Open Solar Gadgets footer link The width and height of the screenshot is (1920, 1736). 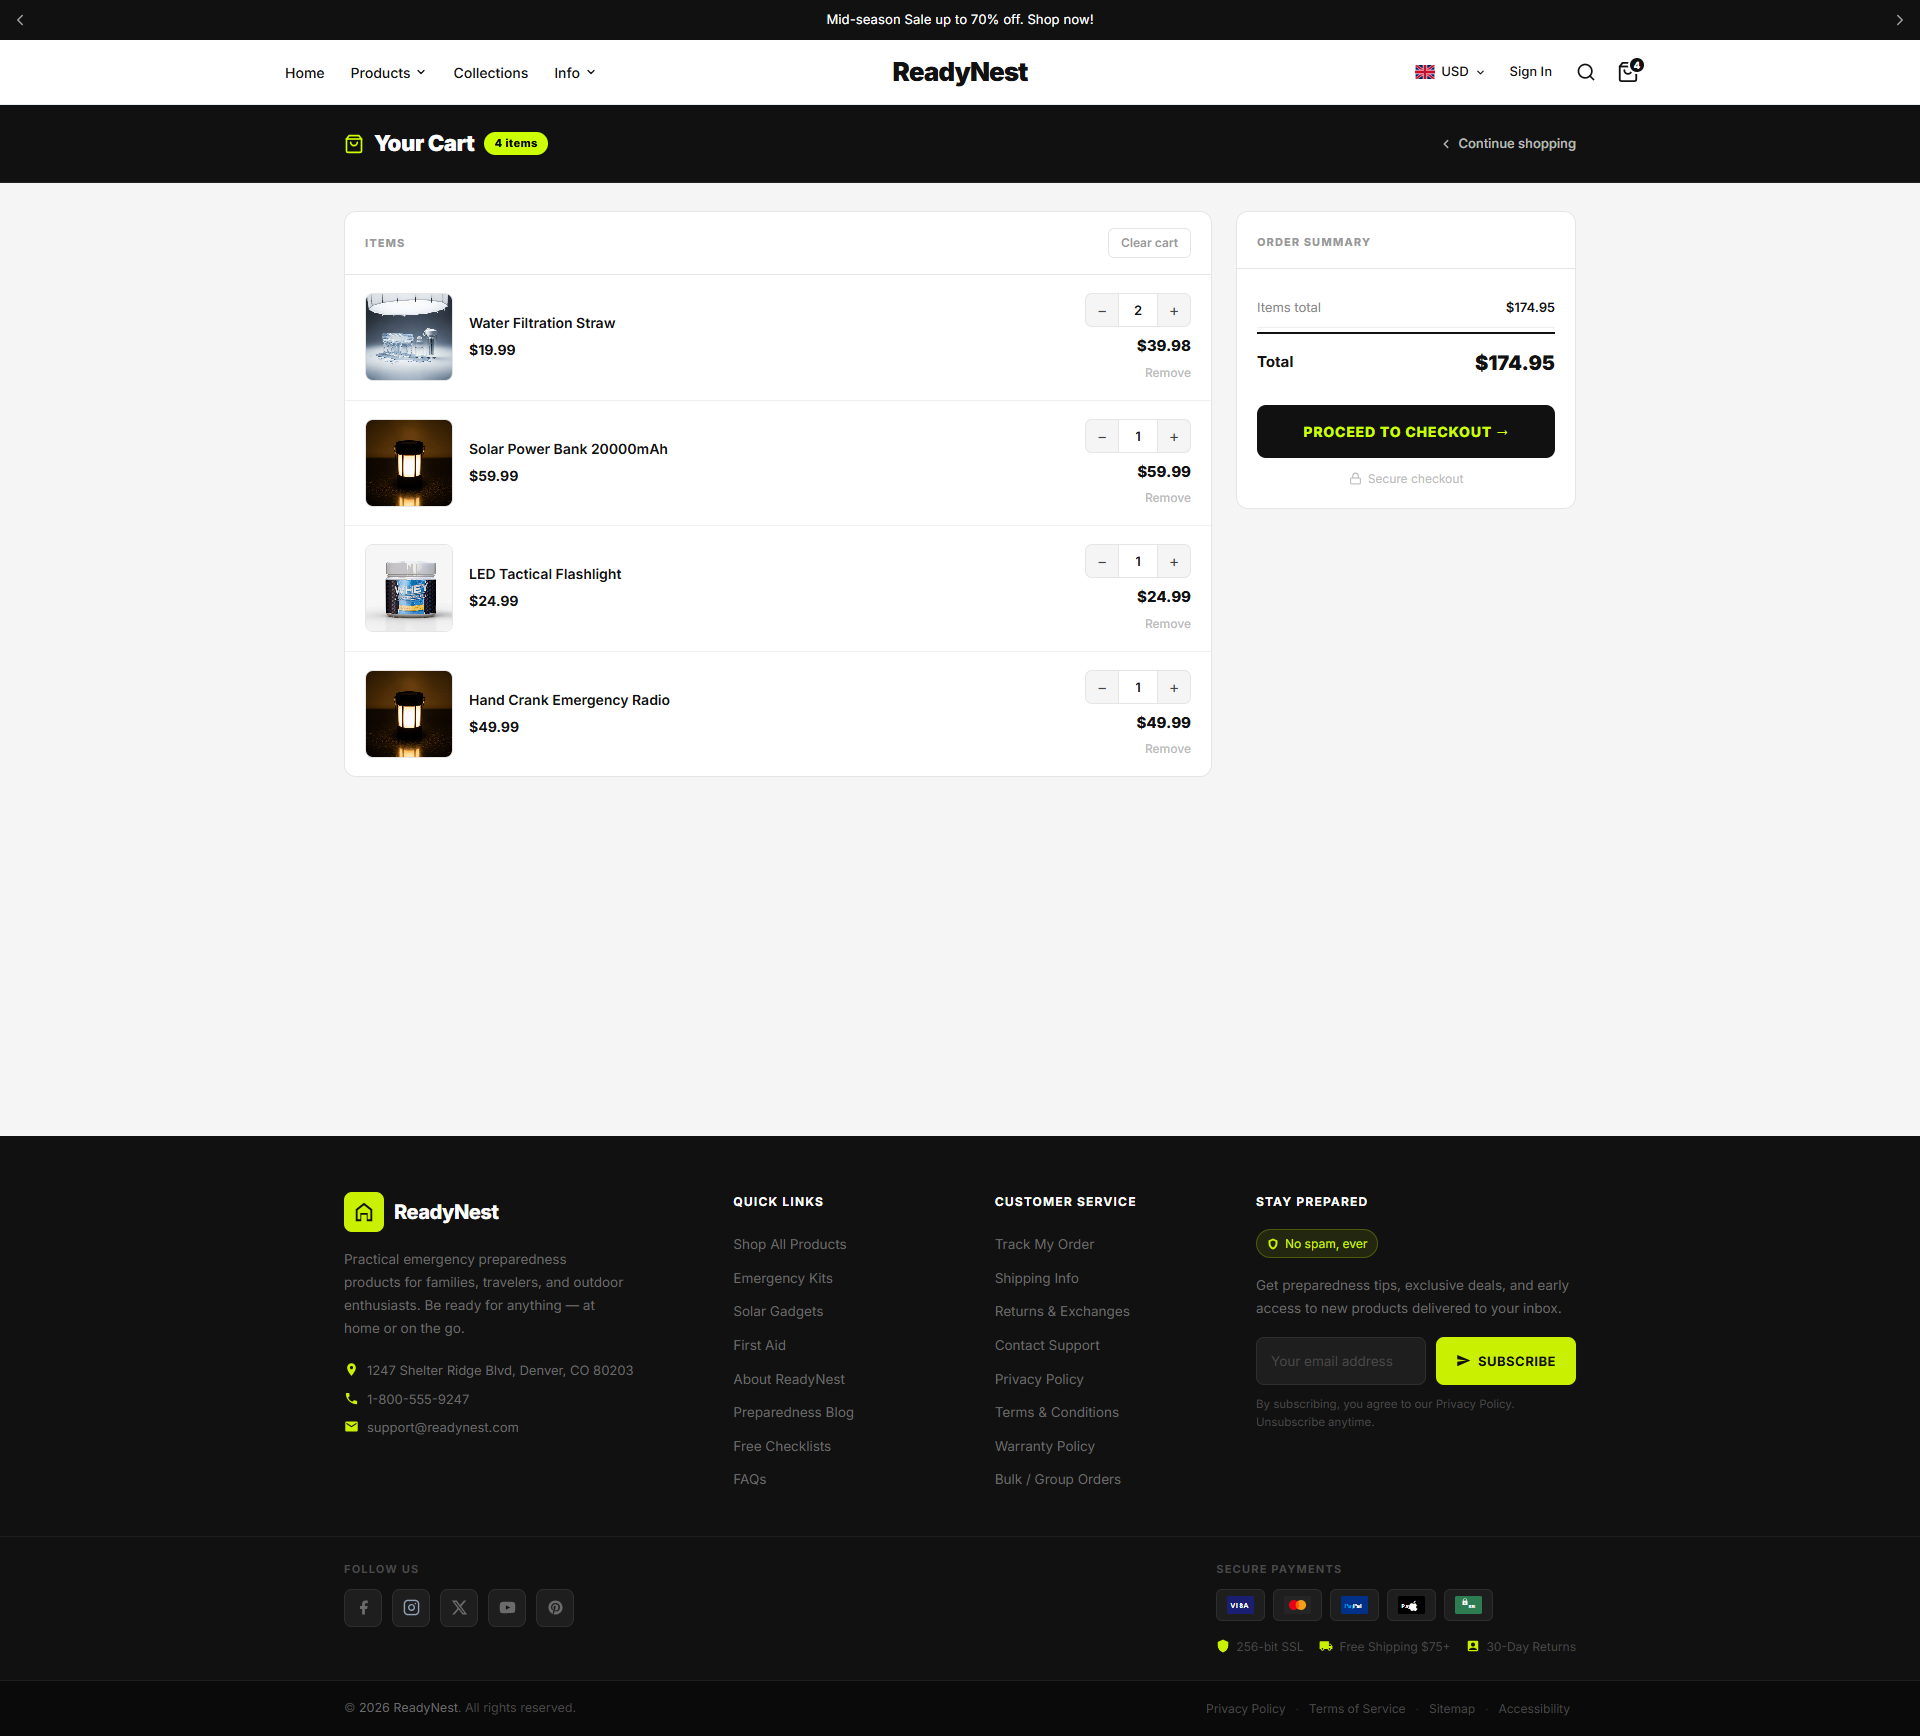coord(778,1311)
